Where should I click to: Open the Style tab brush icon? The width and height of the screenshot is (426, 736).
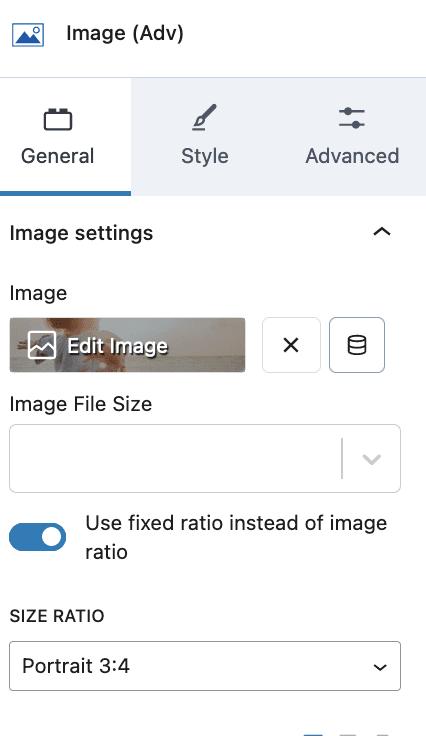pos(205,117)
